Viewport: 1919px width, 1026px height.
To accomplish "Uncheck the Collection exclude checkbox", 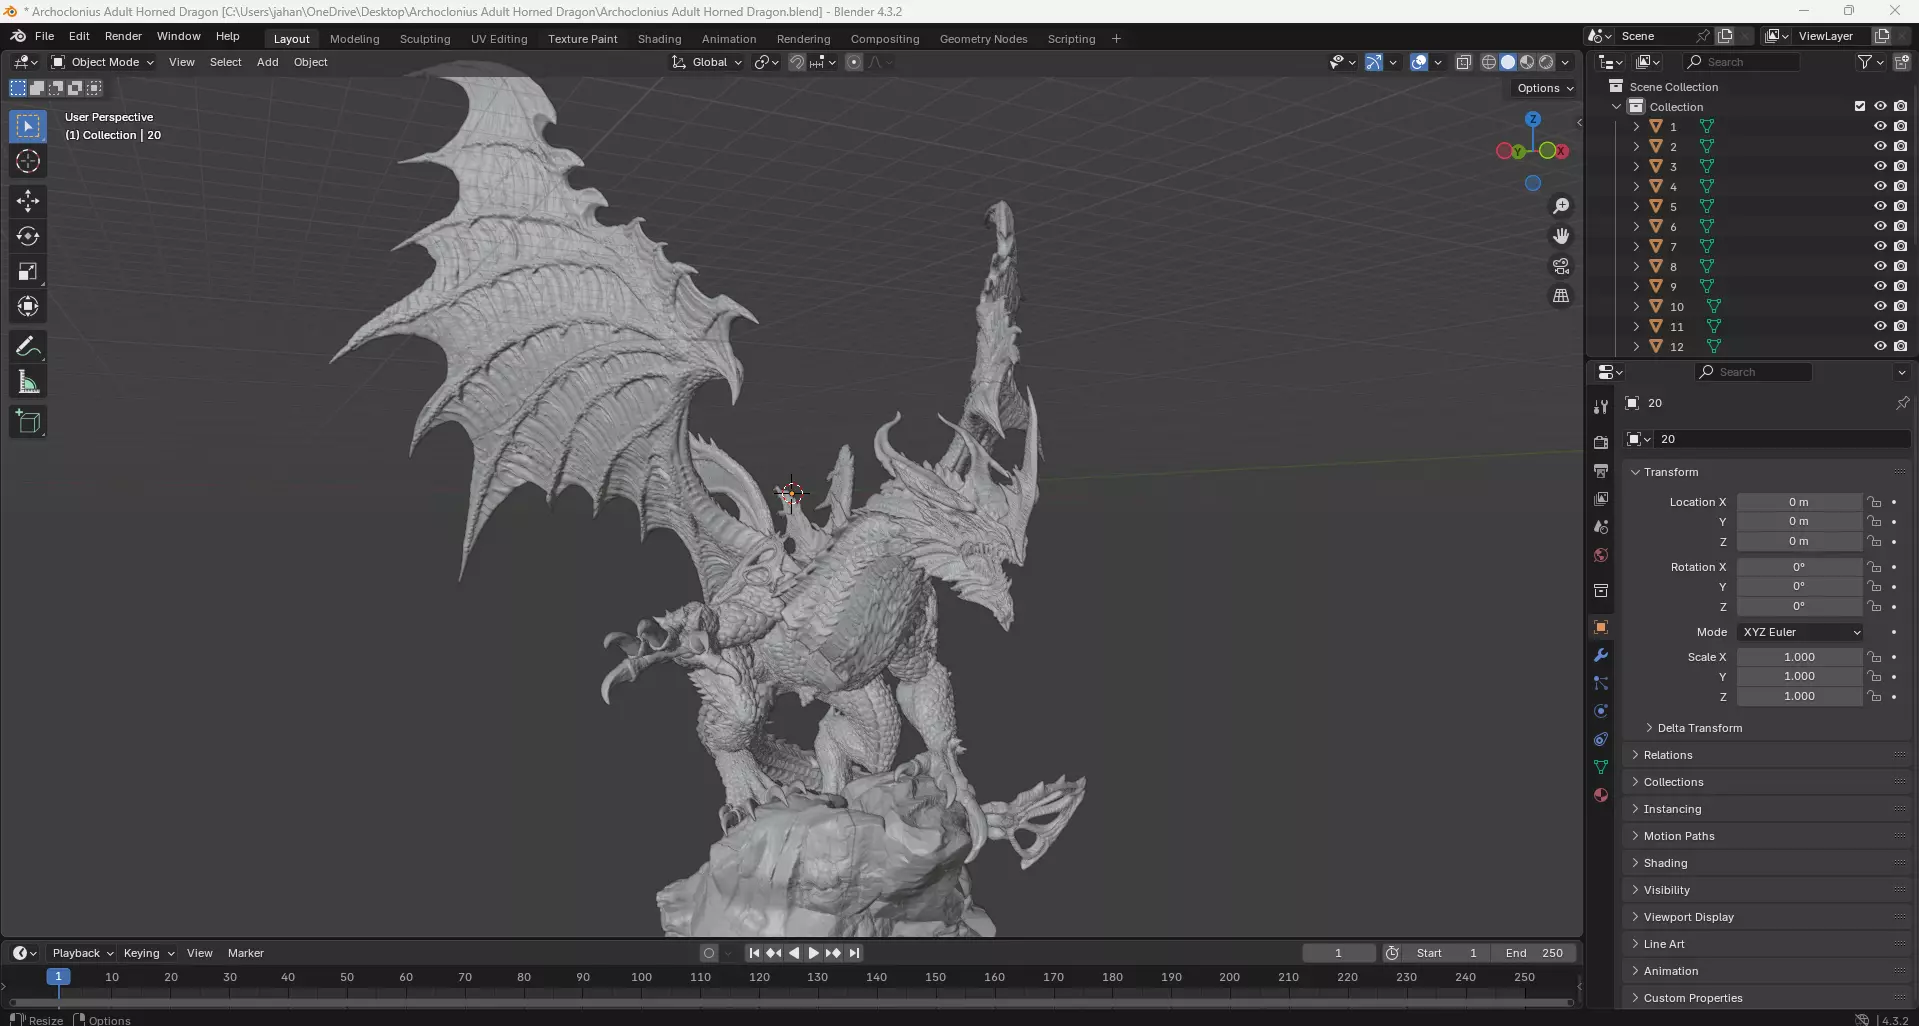I will click(1860, 106).
